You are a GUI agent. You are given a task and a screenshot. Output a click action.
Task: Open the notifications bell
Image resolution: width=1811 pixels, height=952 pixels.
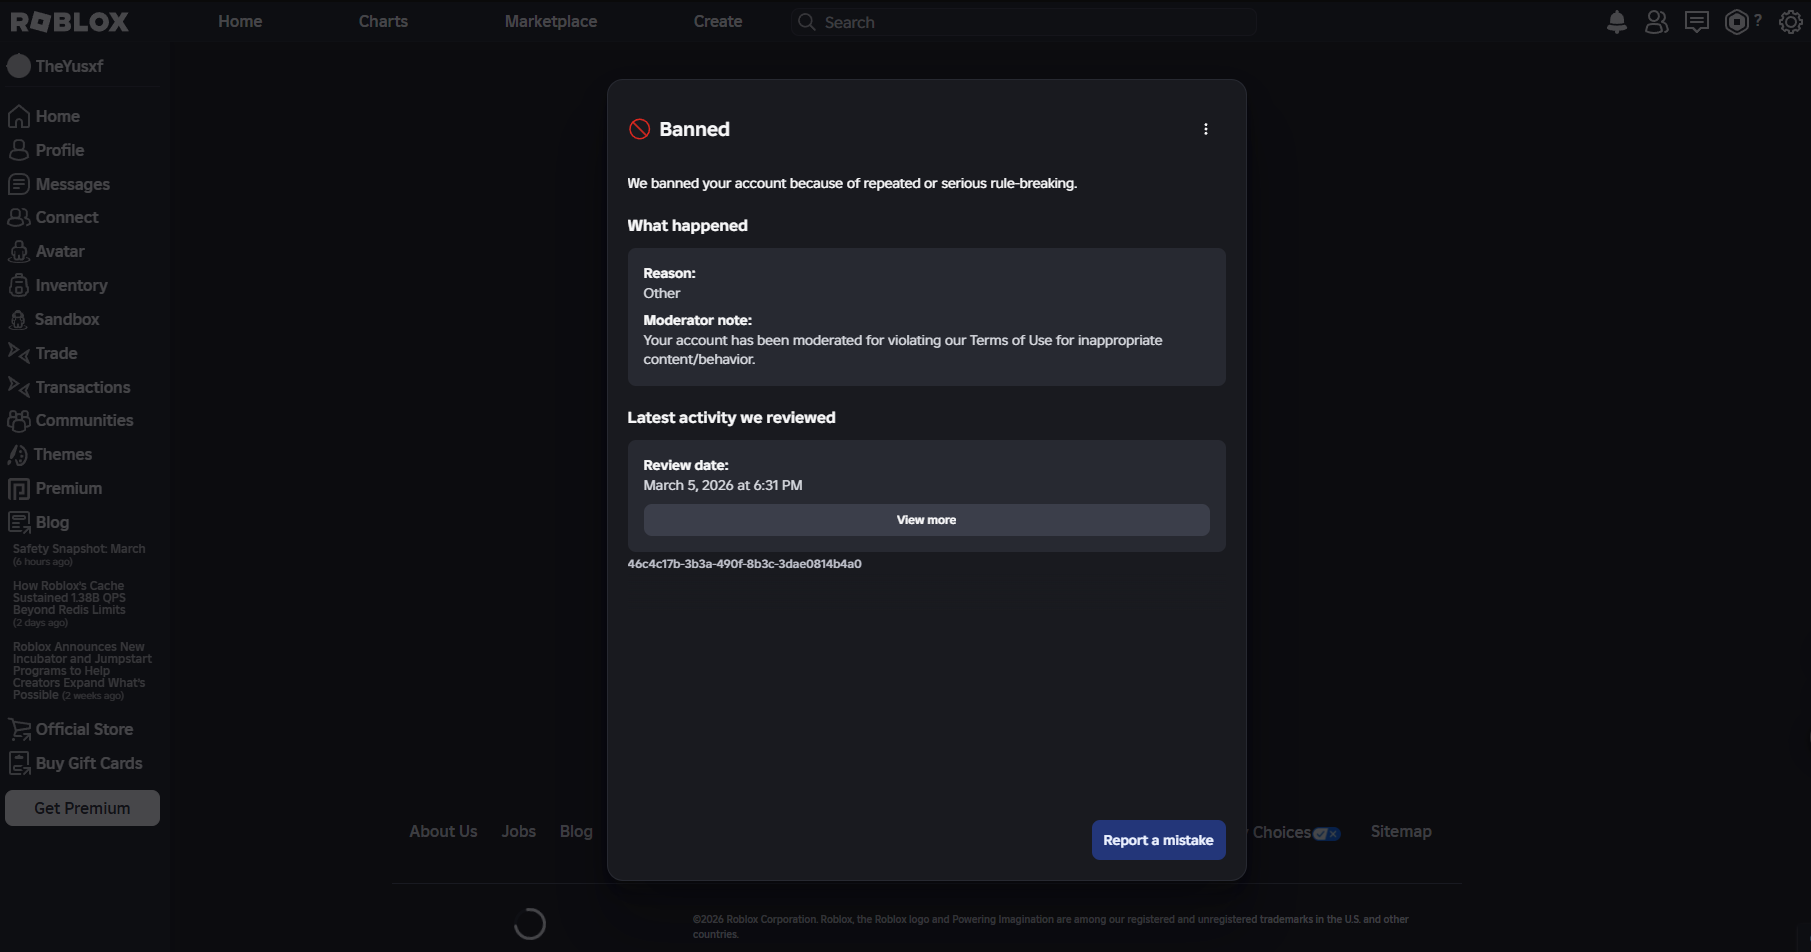[1616, 22]
